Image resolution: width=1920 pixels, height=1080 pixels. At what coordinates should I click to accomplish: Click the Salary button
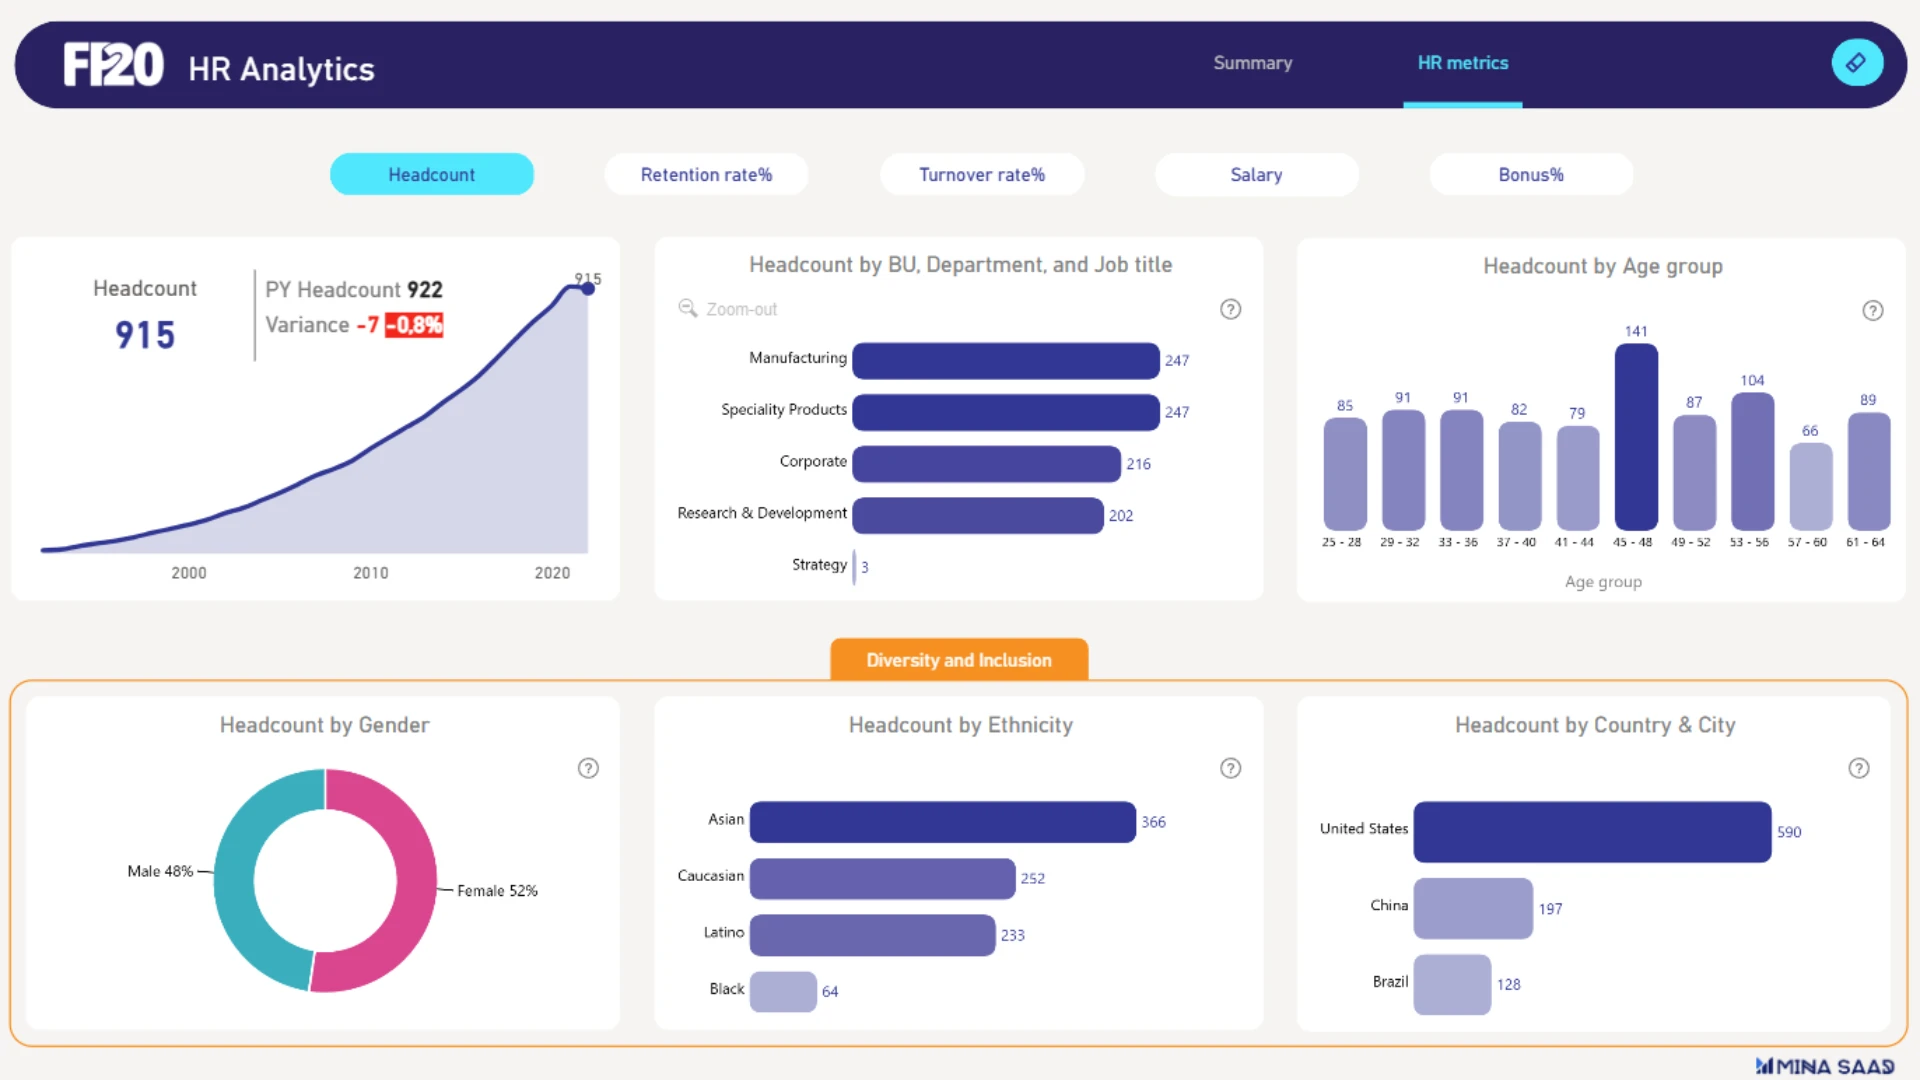(1256, 174)
